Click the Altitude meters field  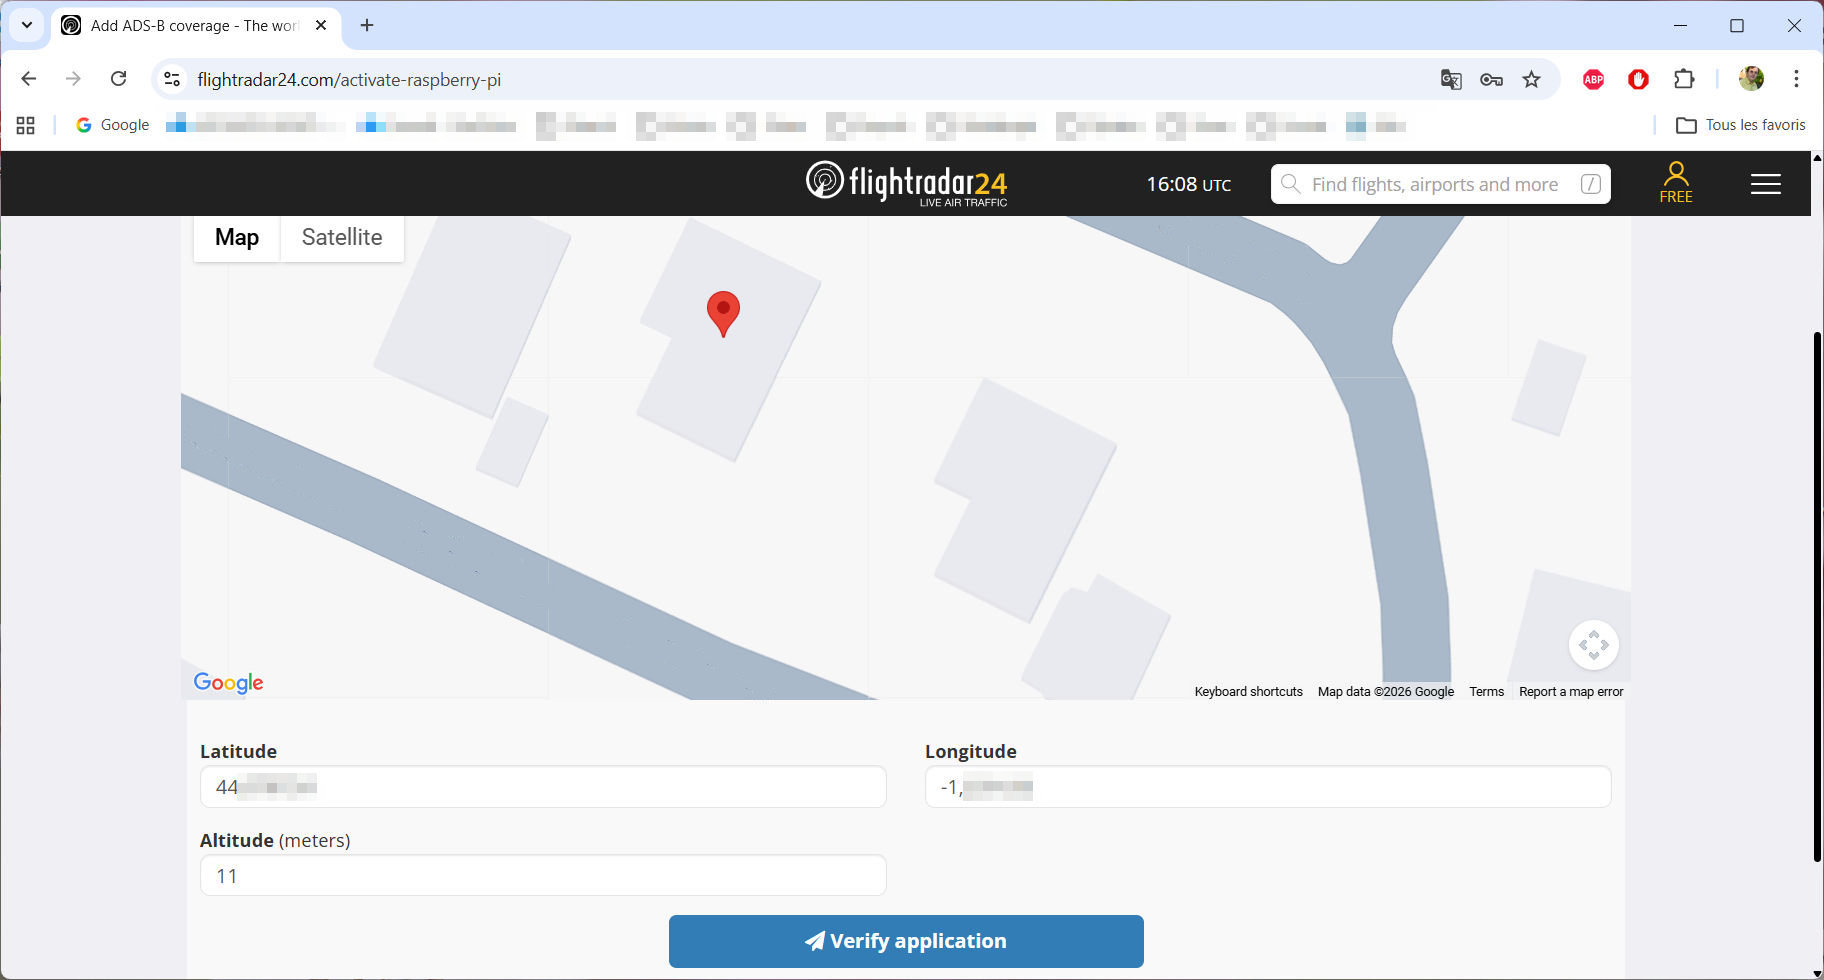coord(543,876)
